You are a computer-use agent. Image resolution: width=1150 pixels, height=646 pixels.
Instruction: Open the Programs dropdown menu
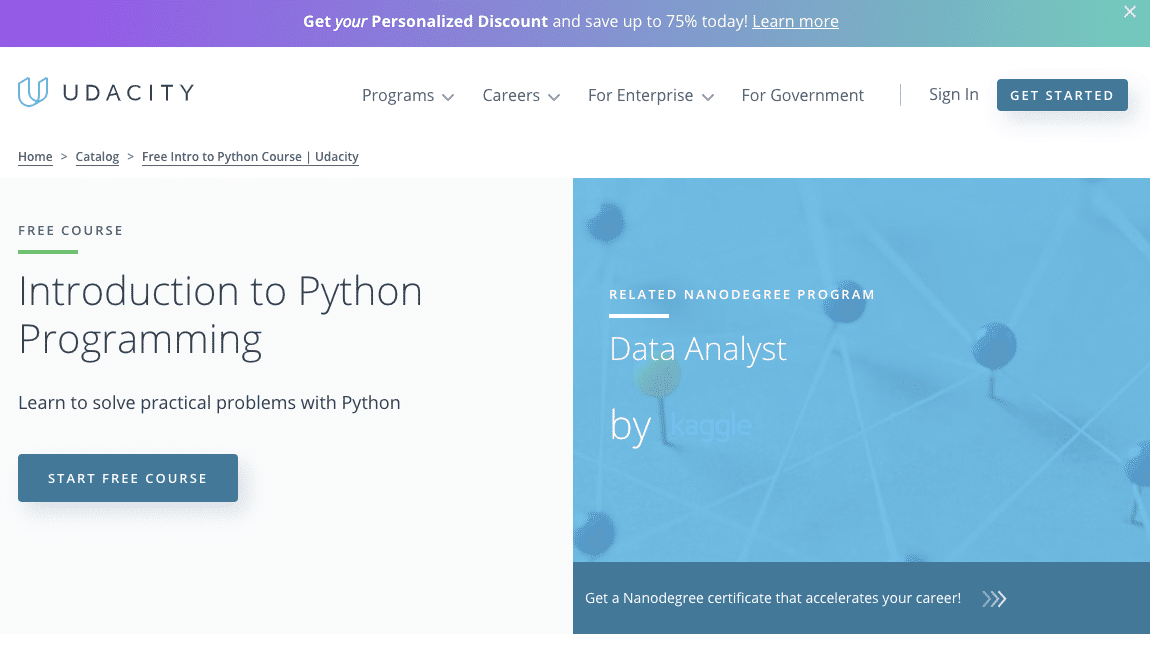pyautogui.click(x=407, y=95)
